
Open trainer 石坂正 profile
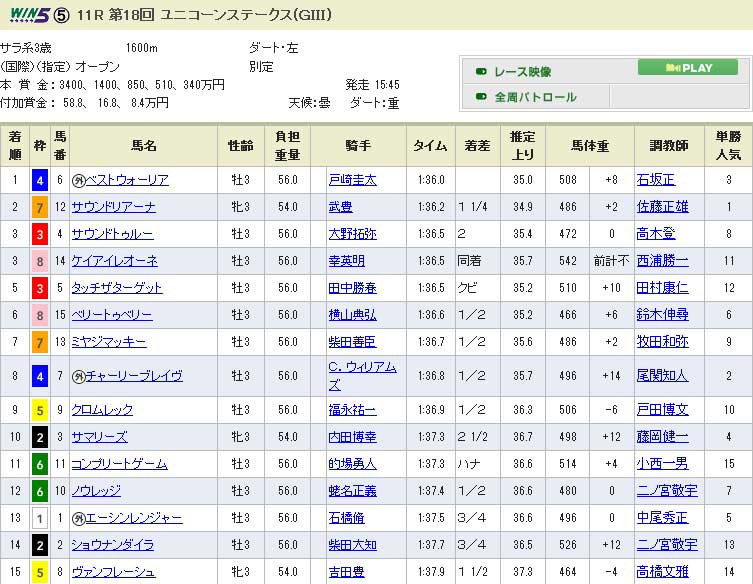tap(656, 180)
